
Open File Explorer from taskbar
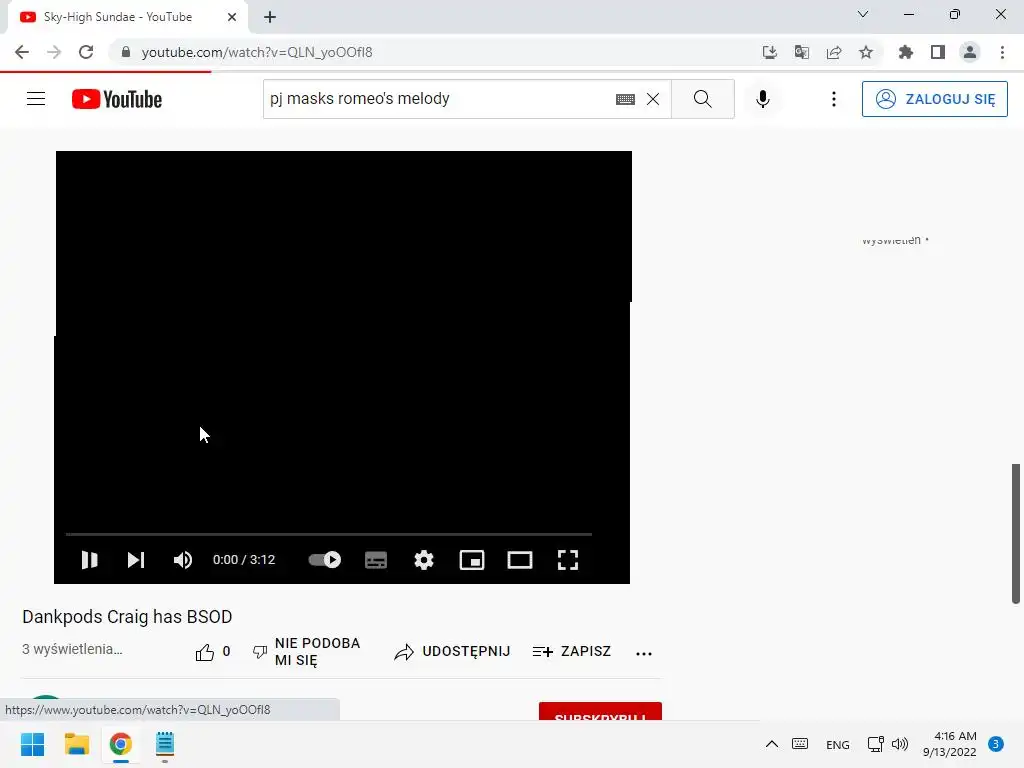click(76, 744)
